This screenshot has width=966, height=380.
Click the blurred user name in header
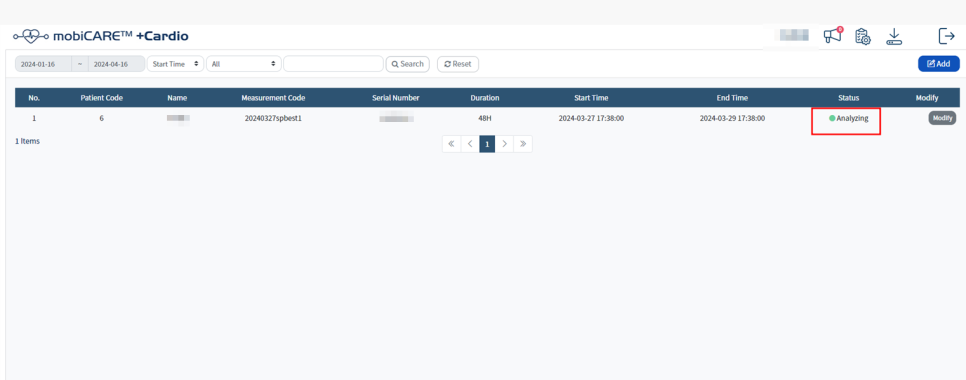pos(794,35)
